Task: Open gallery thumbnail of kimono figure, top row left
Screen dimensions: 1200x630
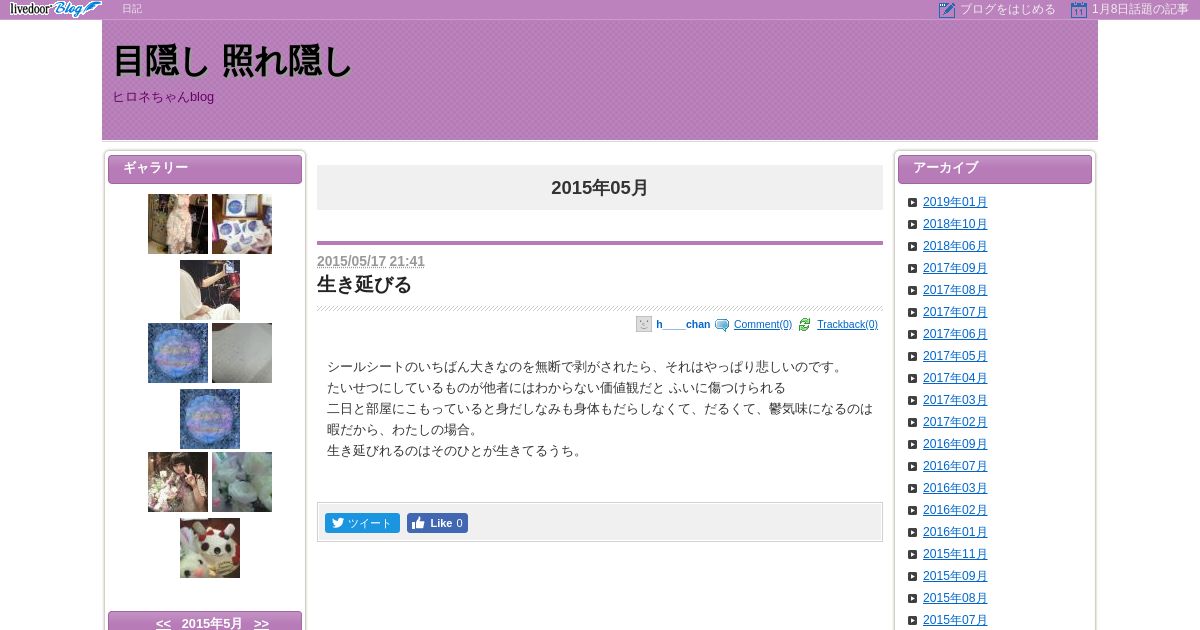Action: [178, 224]
